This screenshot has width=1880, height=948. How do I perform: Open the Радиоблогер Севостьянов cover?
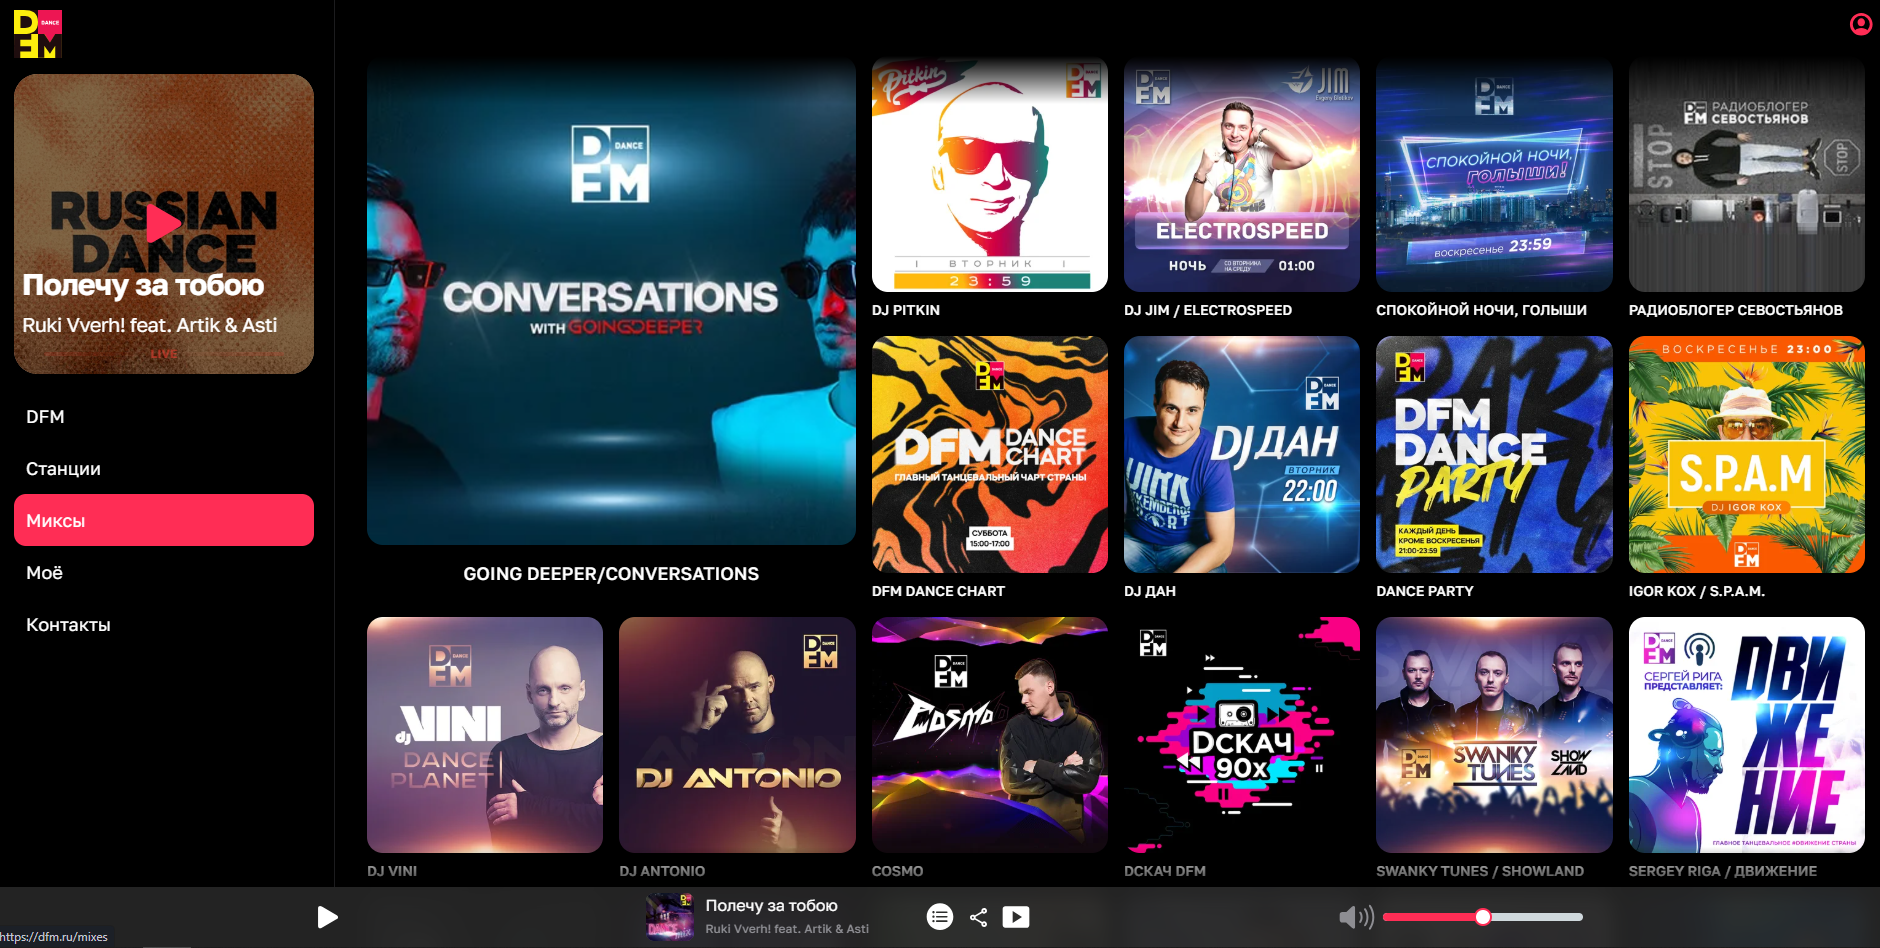click(x=1747, y=174)
